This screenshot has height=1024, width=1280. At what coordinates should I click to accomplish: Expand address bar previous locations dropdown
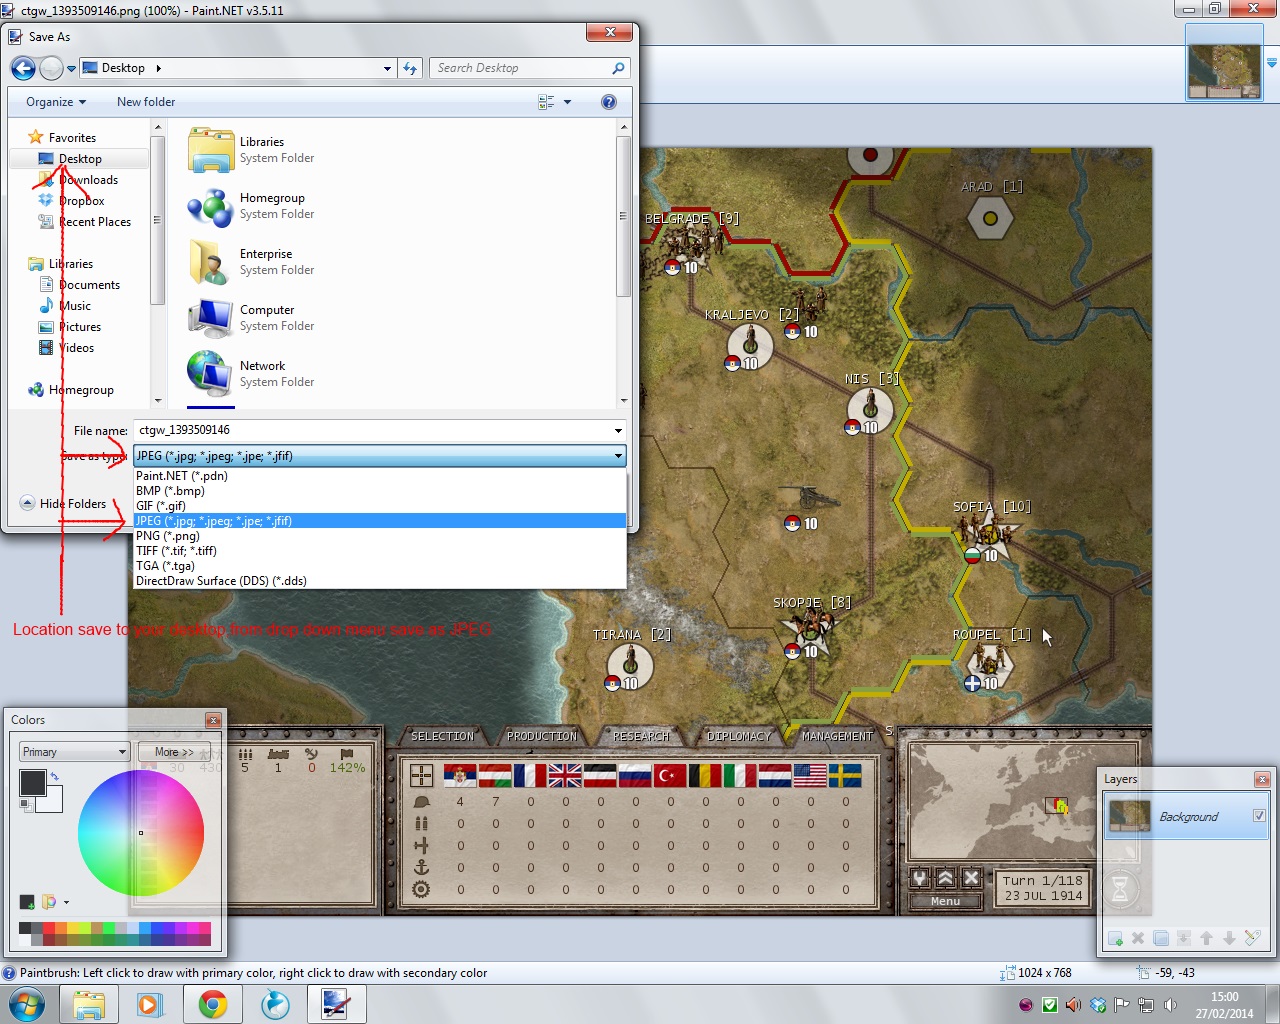[x=387, y=68]
